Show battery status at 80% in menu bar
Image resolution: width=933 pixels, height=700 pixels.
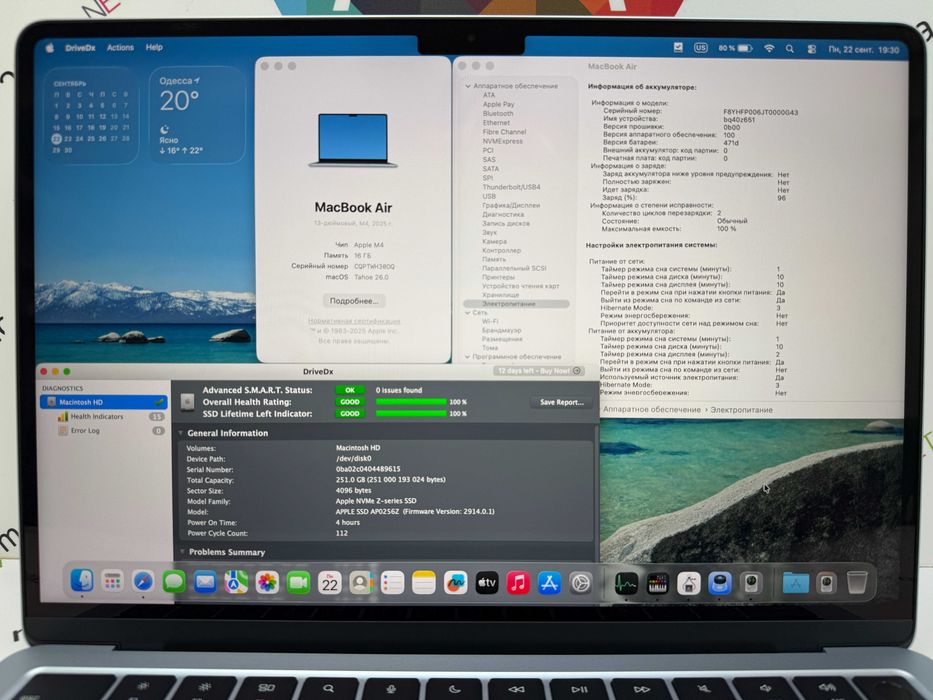(735, 48)
